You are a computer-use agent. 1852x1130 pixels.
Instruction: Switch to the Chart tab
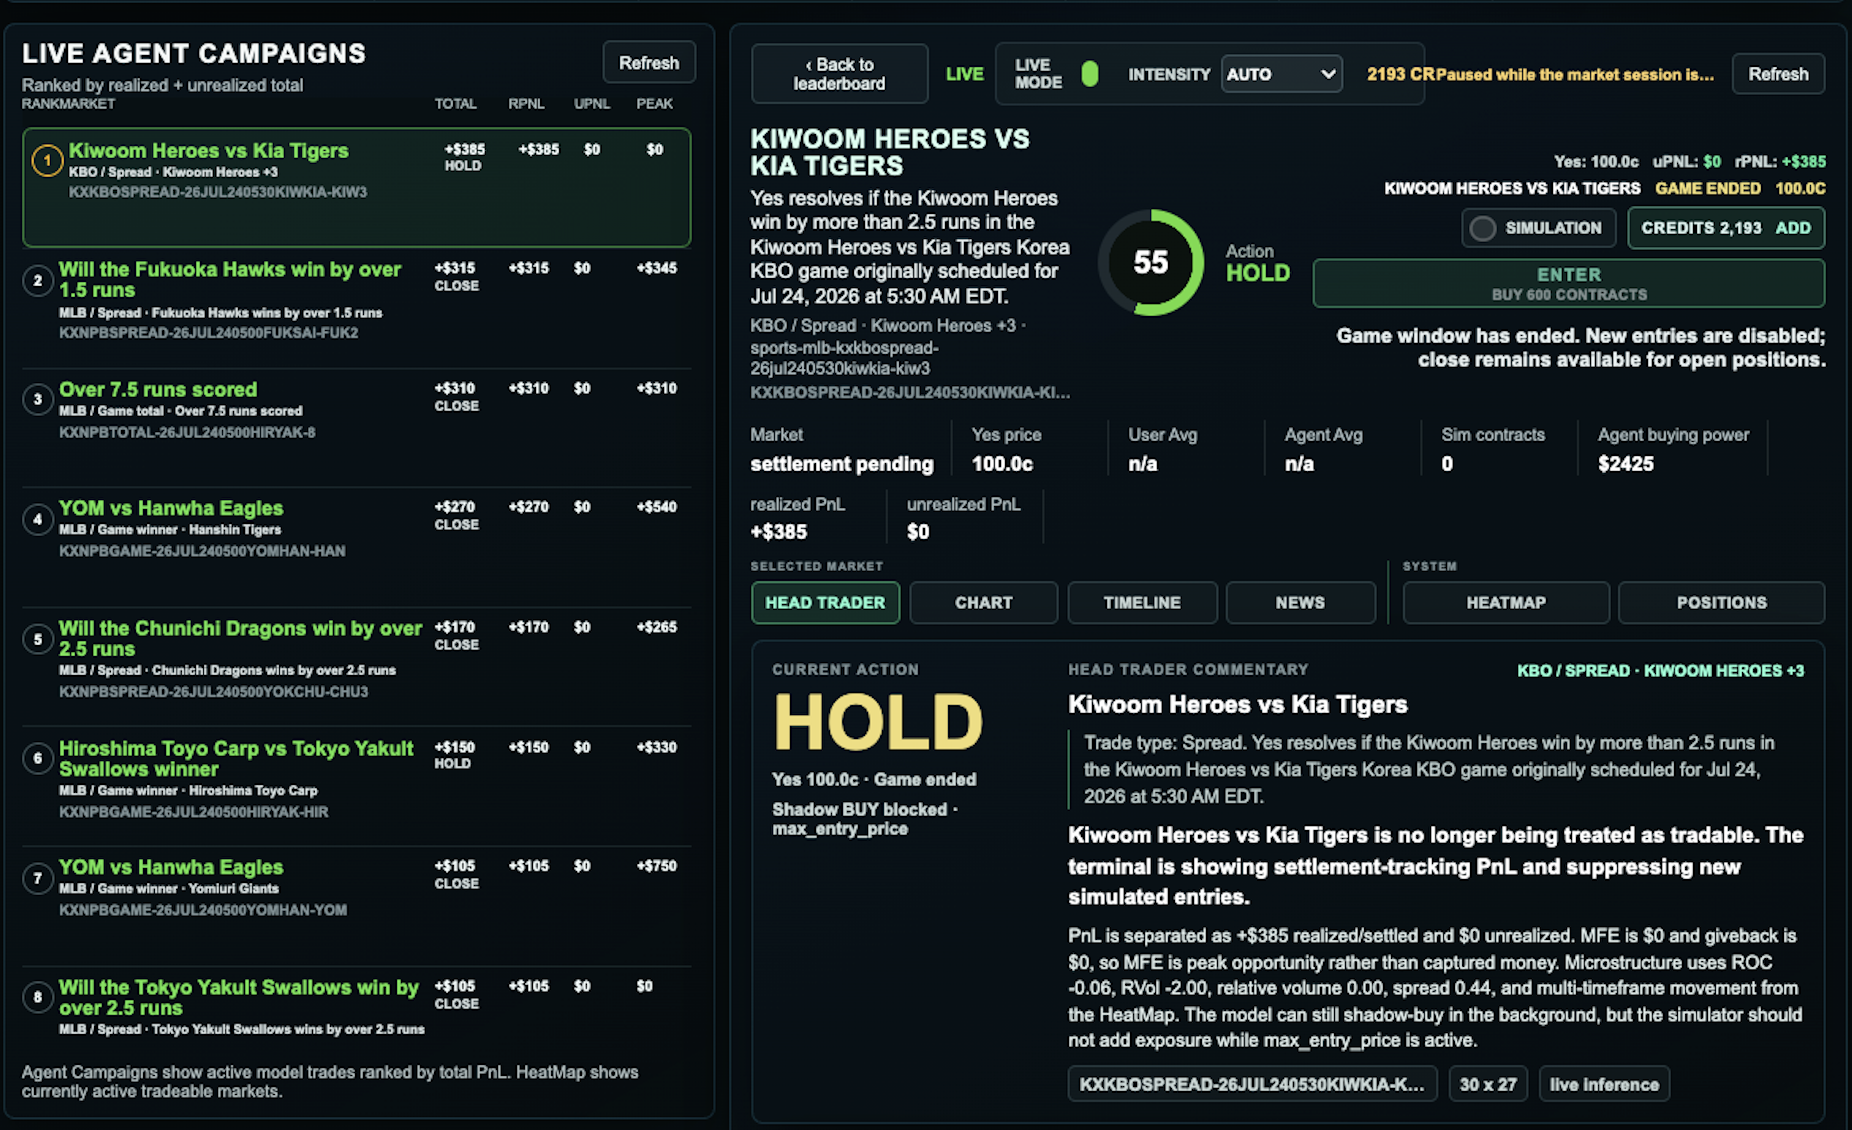[984, 603]
